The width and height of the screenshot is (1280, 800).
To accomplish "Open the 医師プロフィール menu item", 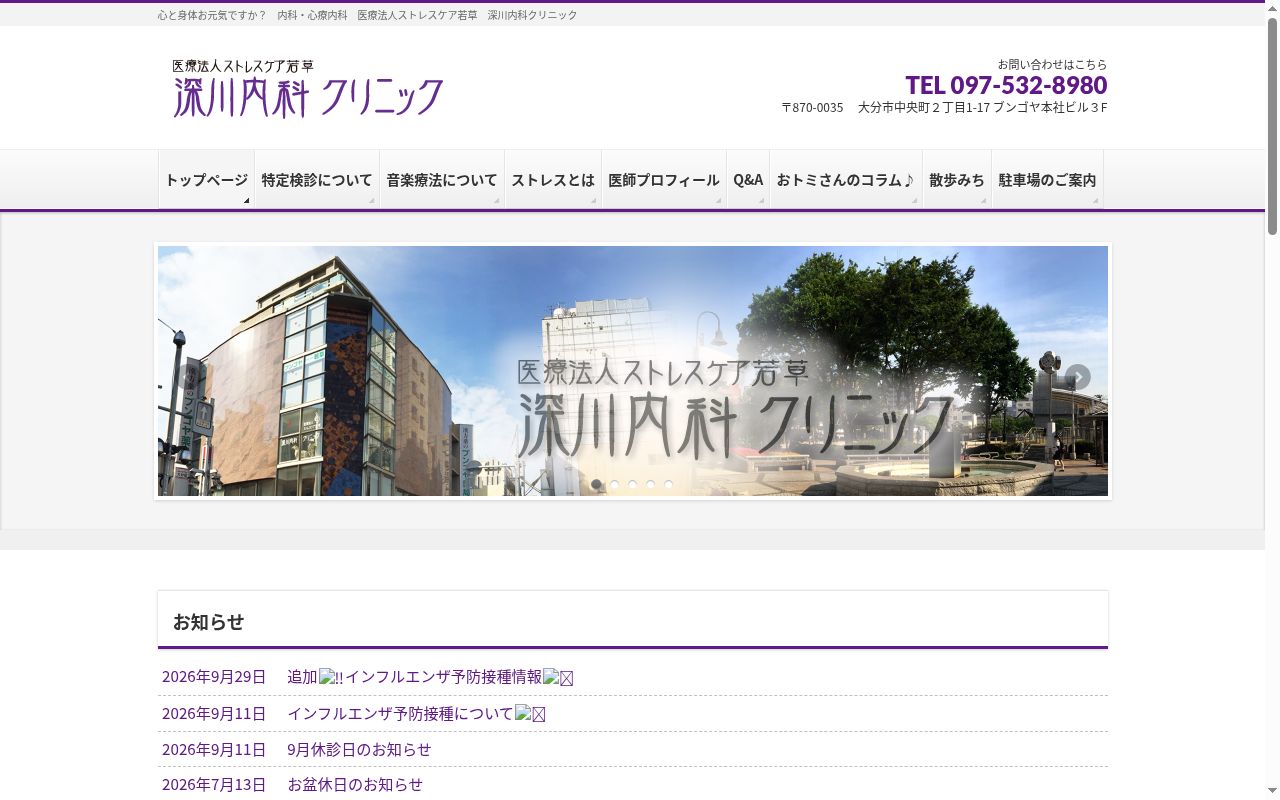I will tap(664, 180).
